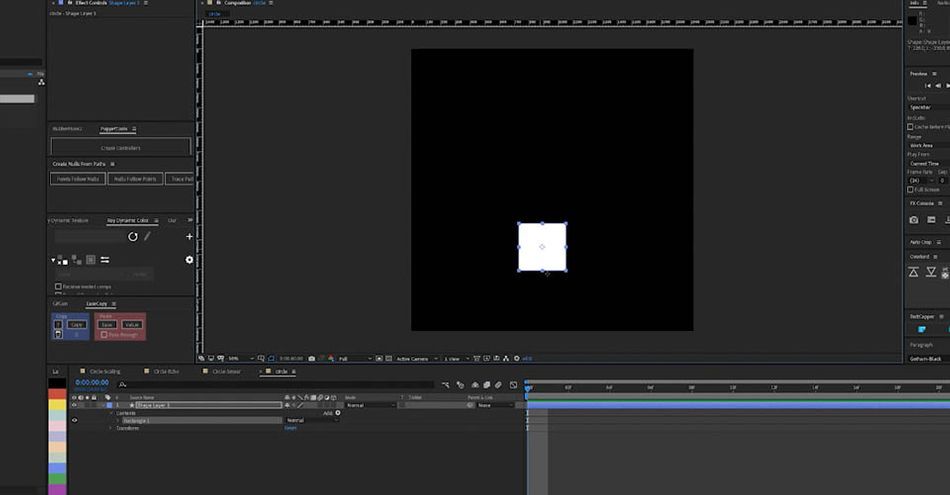Click the red label color swatch

pos(57,394)
